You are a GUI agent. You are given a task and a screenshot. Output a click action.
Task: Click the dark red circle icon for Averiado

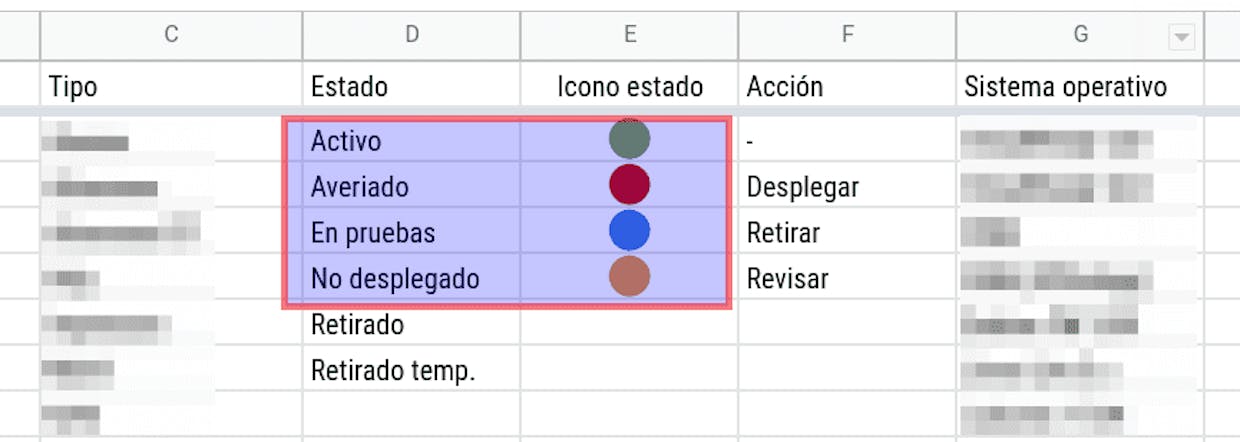[629, 185]
